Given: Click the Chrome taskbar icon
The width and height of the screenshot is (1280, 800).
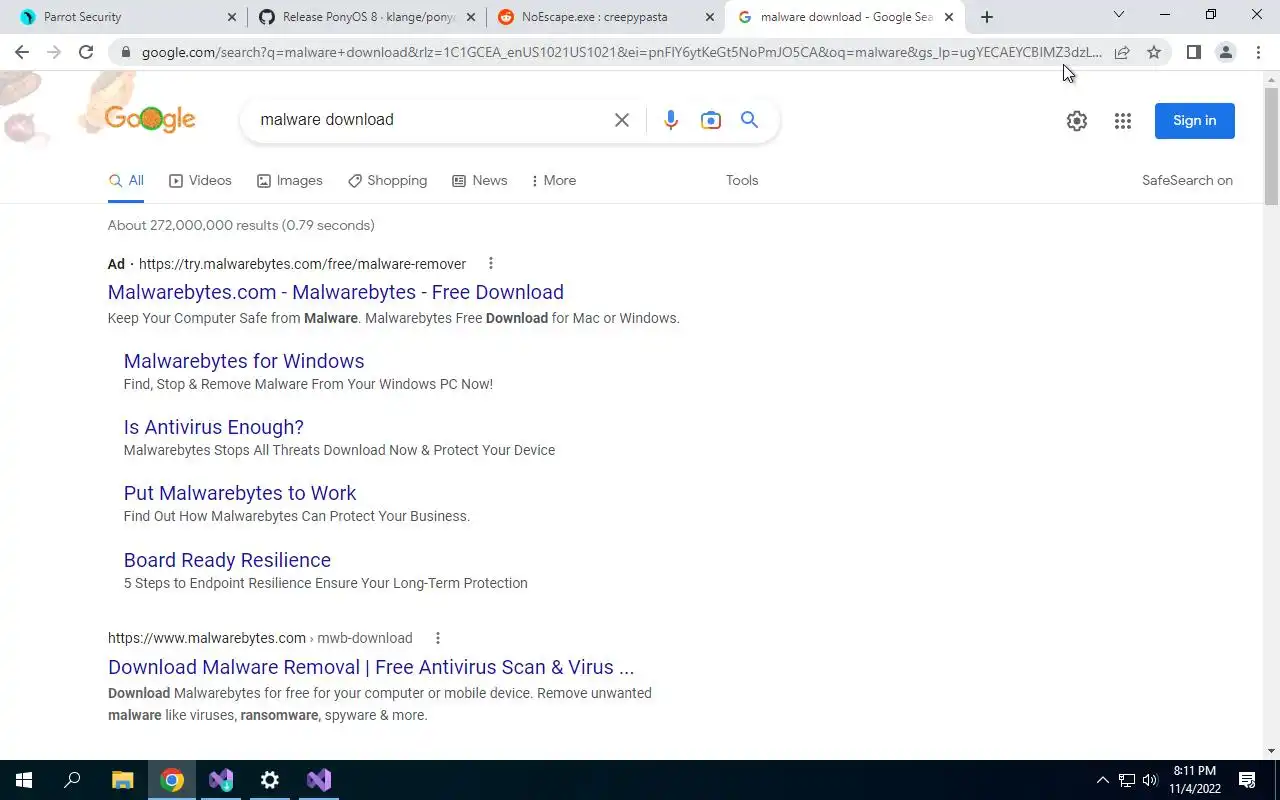Looking at the screenshot, I should pos(172,780).
